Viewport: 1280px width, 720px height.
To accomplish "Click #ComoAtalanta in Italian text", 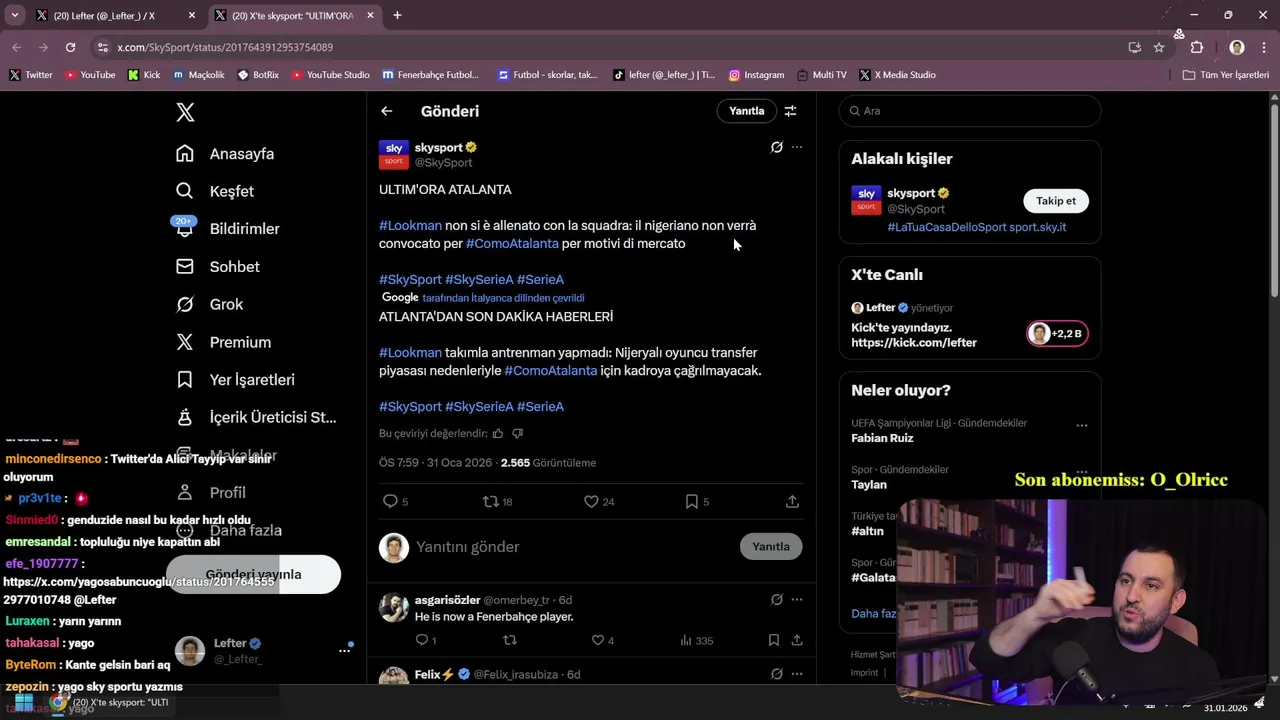I will (512, 244).
